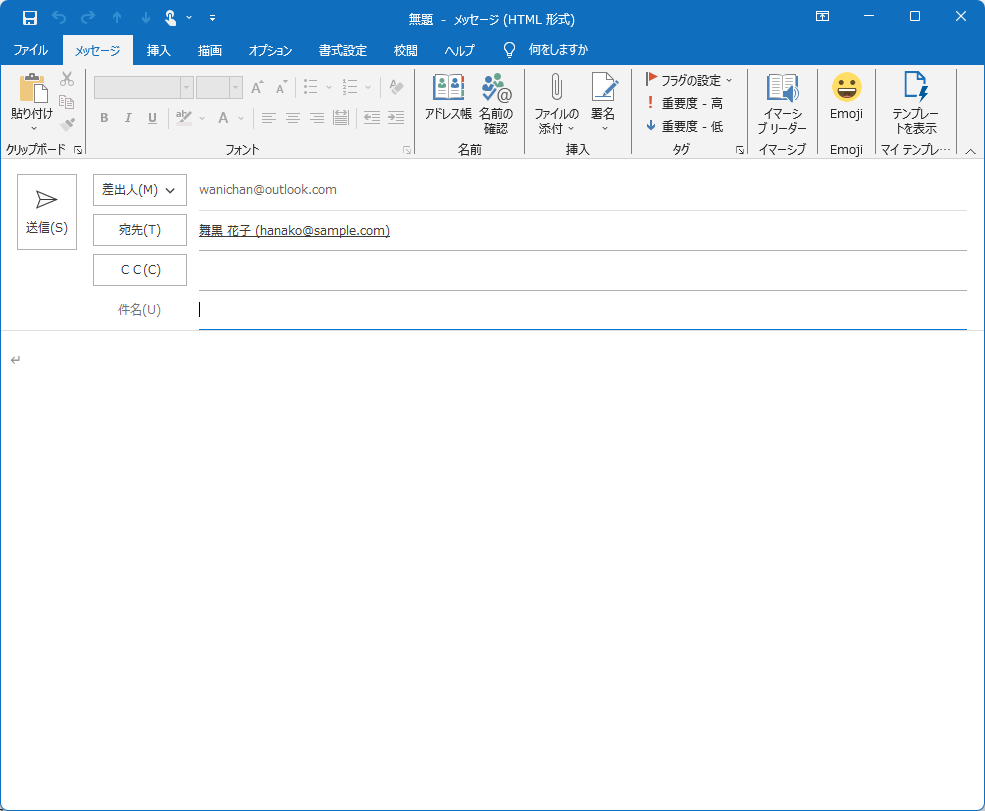The height and width of the screenshot is (811, 985).
Task: Click the next item down arrow
Action: pos(146,18)
